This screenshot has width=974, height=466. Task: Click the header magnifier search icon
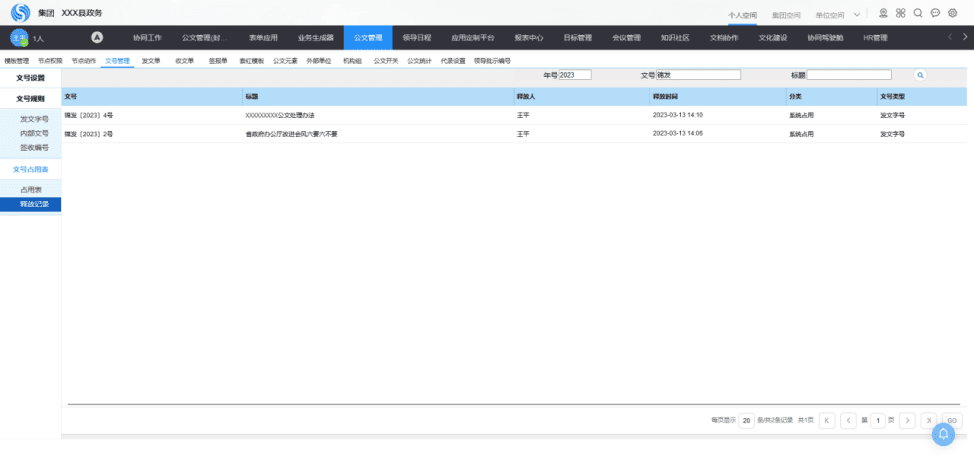(x=918, y=13)
